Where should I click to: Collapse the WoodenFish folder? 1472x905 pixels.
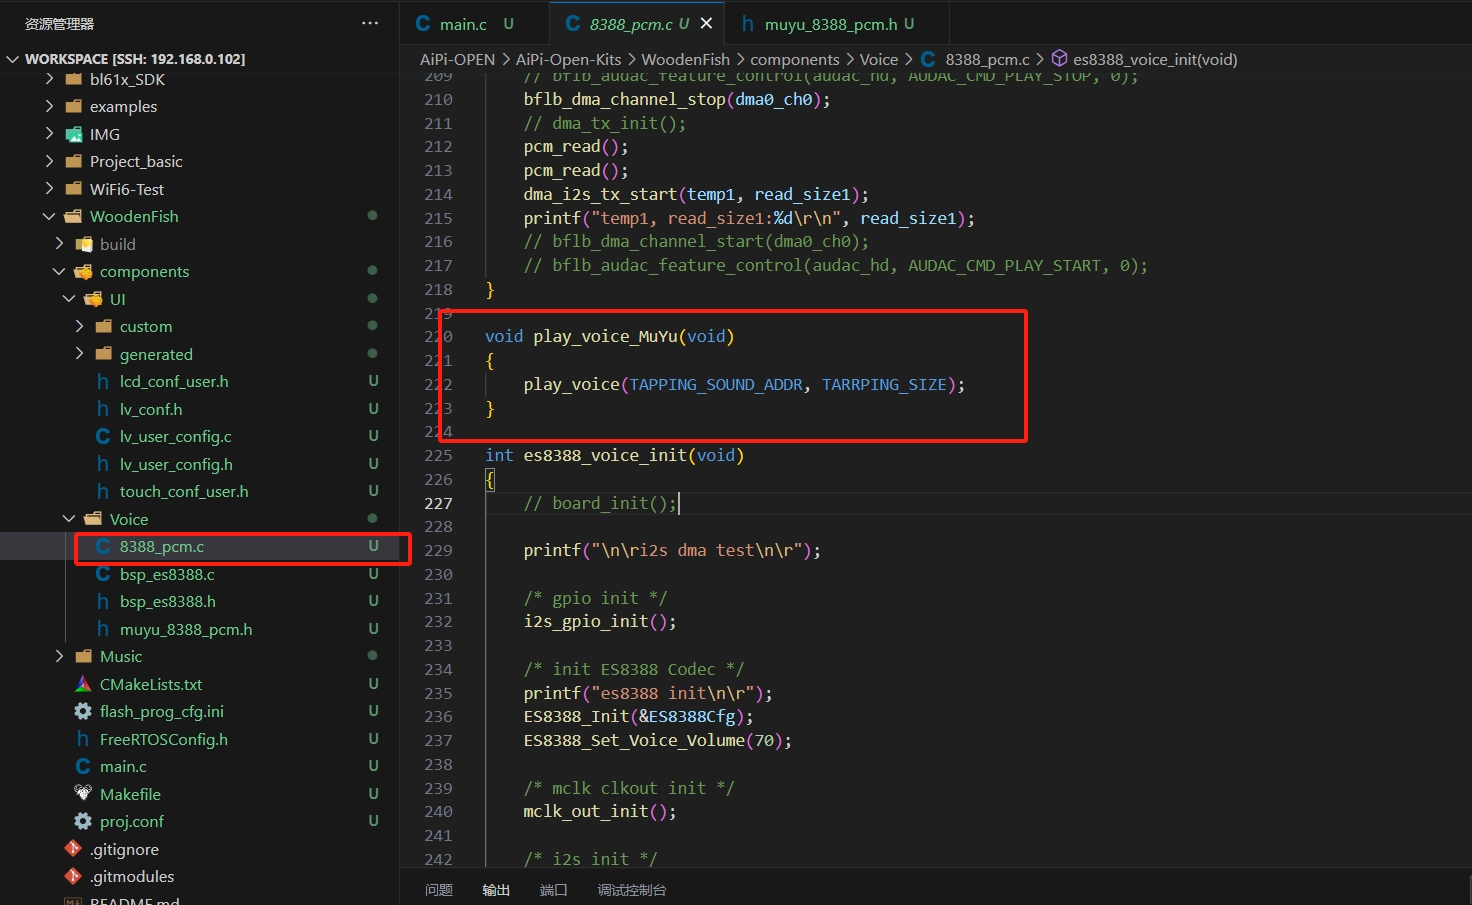click(49, 216)
